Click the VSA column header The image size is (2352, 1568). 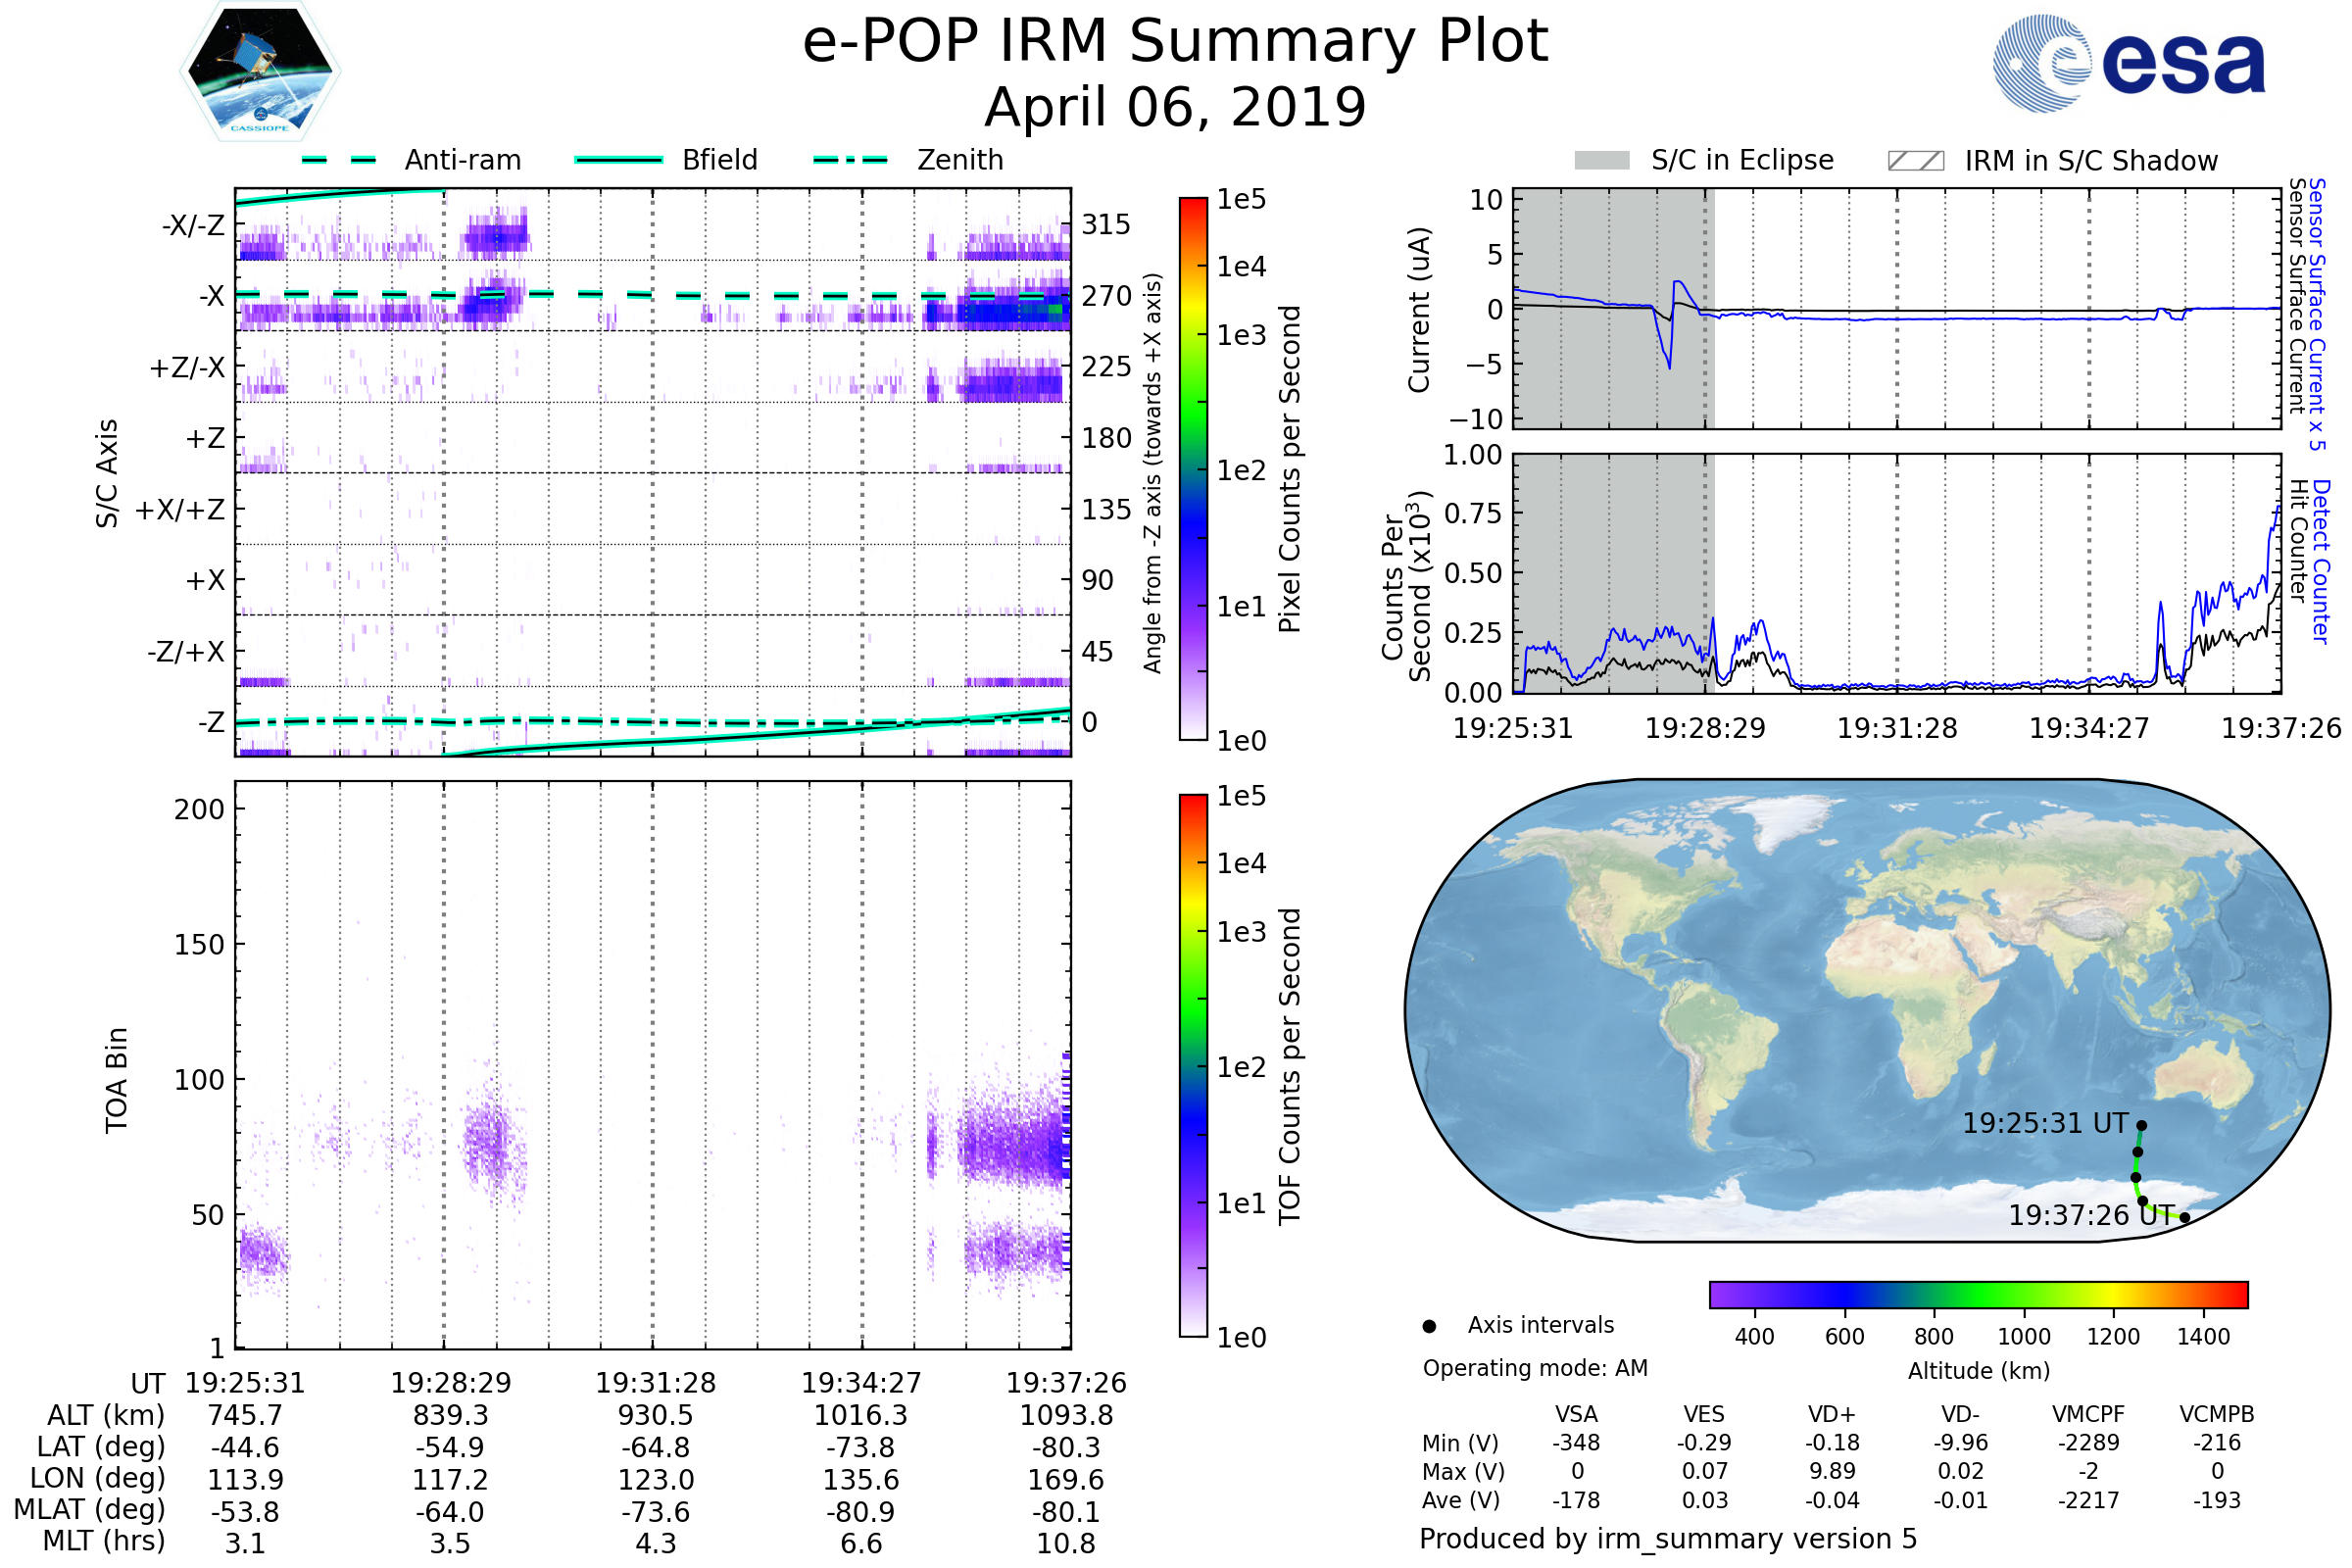1576,1415
